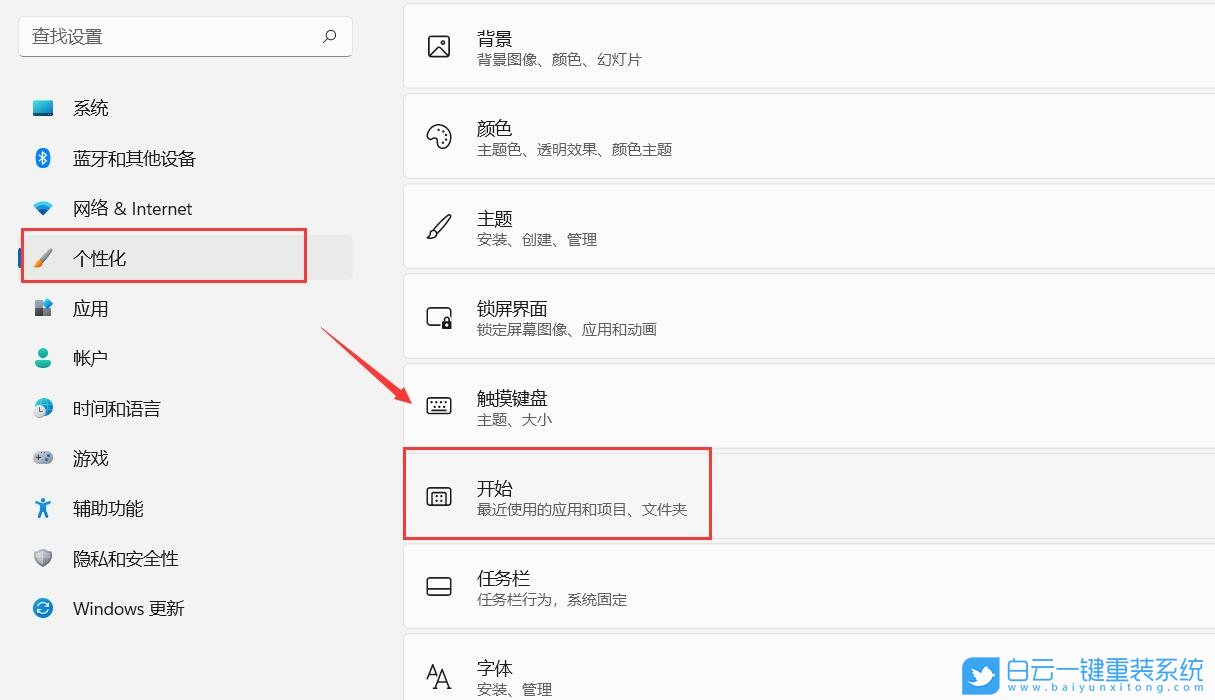The image size is (1215, 700).
Task: Click the 查找设置 search field
Action: [x=185, y=36]
